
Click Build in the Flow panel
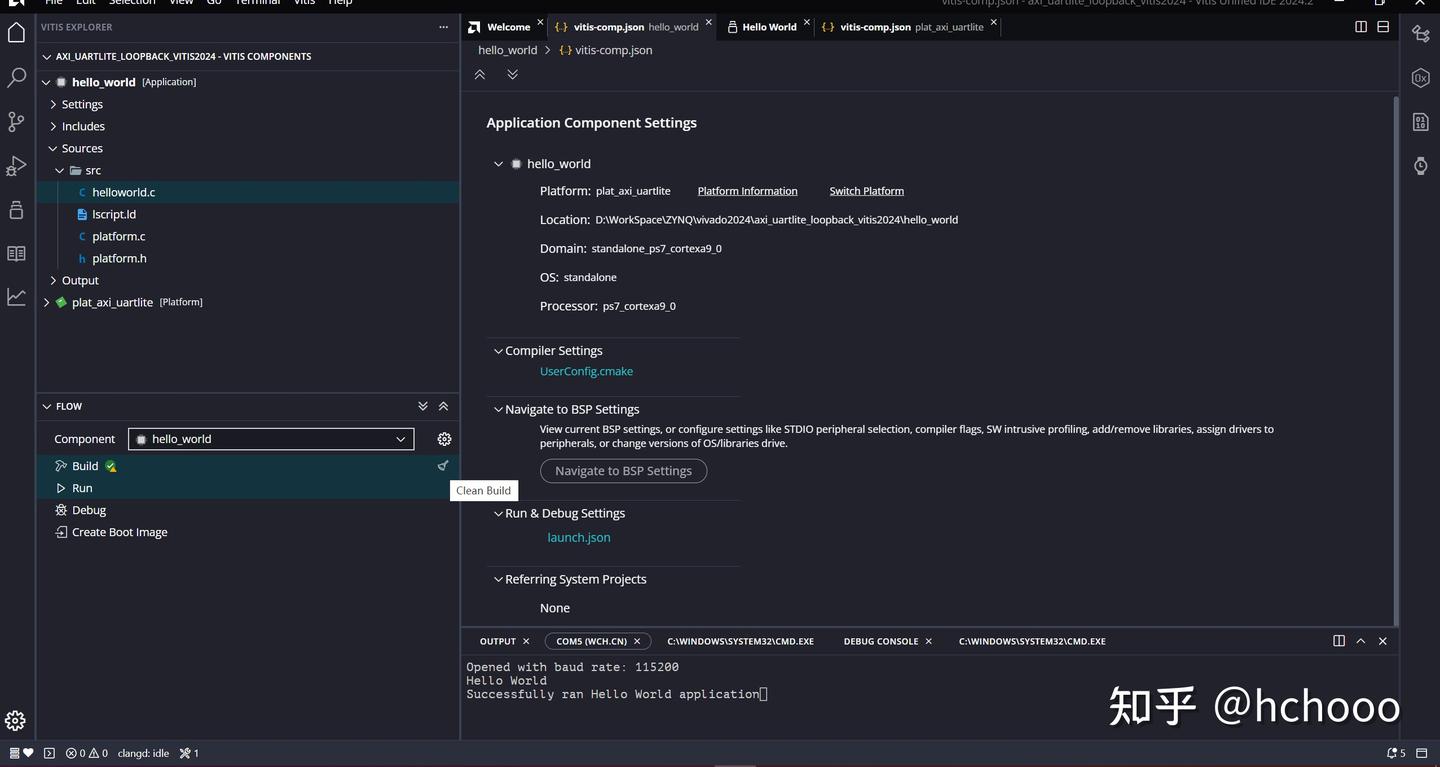(x=85, y=466)
